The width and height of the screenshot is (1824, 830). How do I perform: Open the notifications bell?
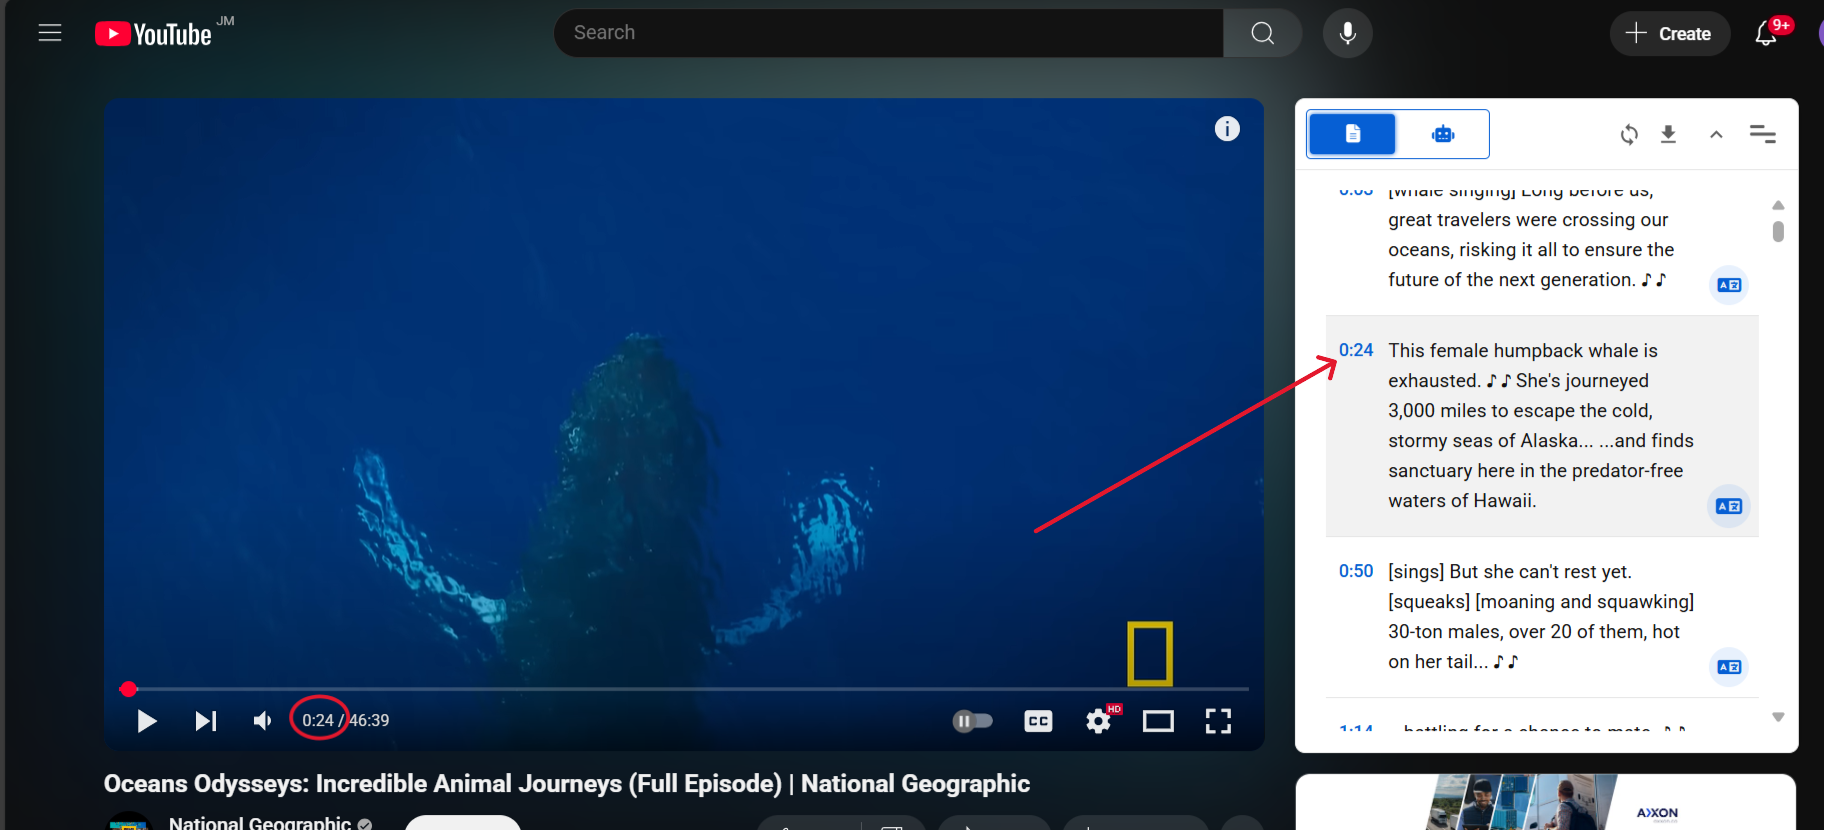pos(1766,34)
